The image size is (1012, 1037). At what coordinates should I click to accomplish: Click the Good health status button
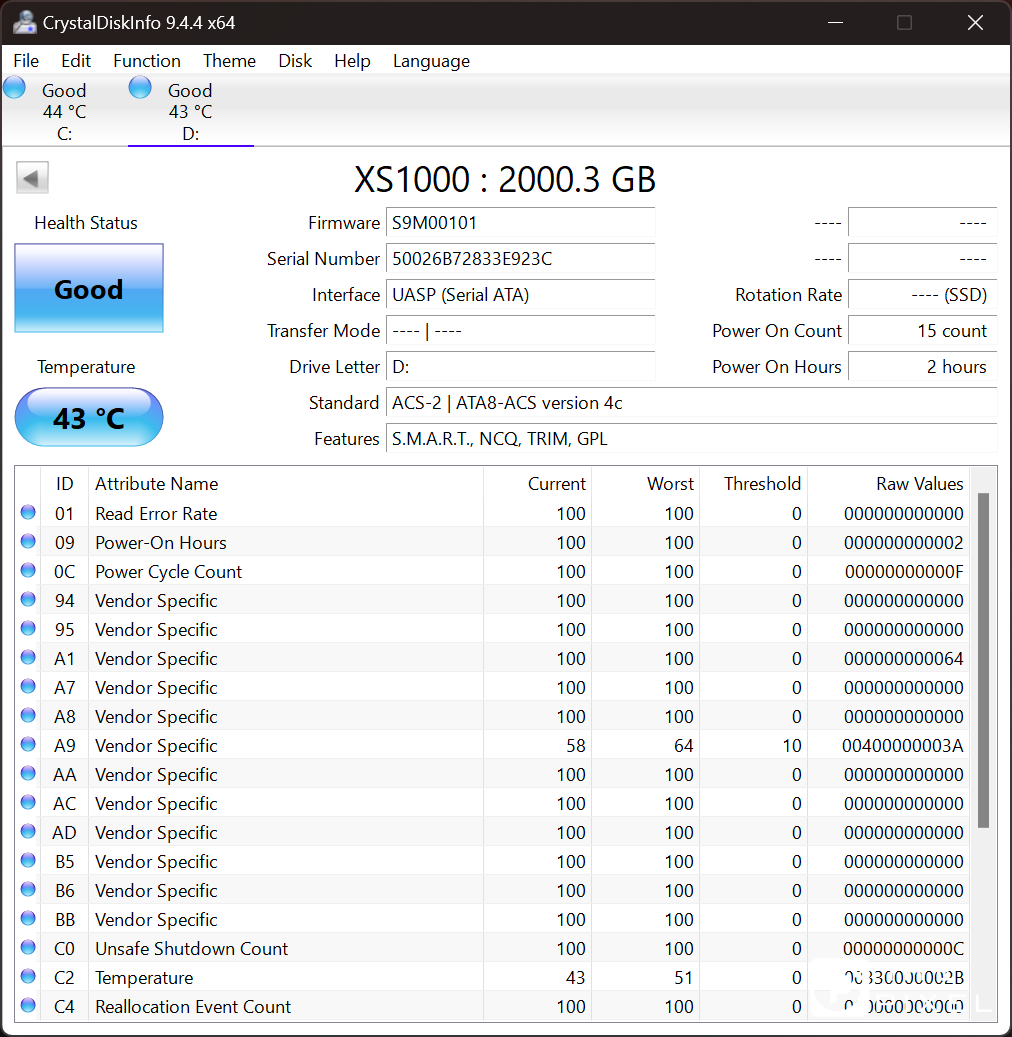(x=88, y=289)
